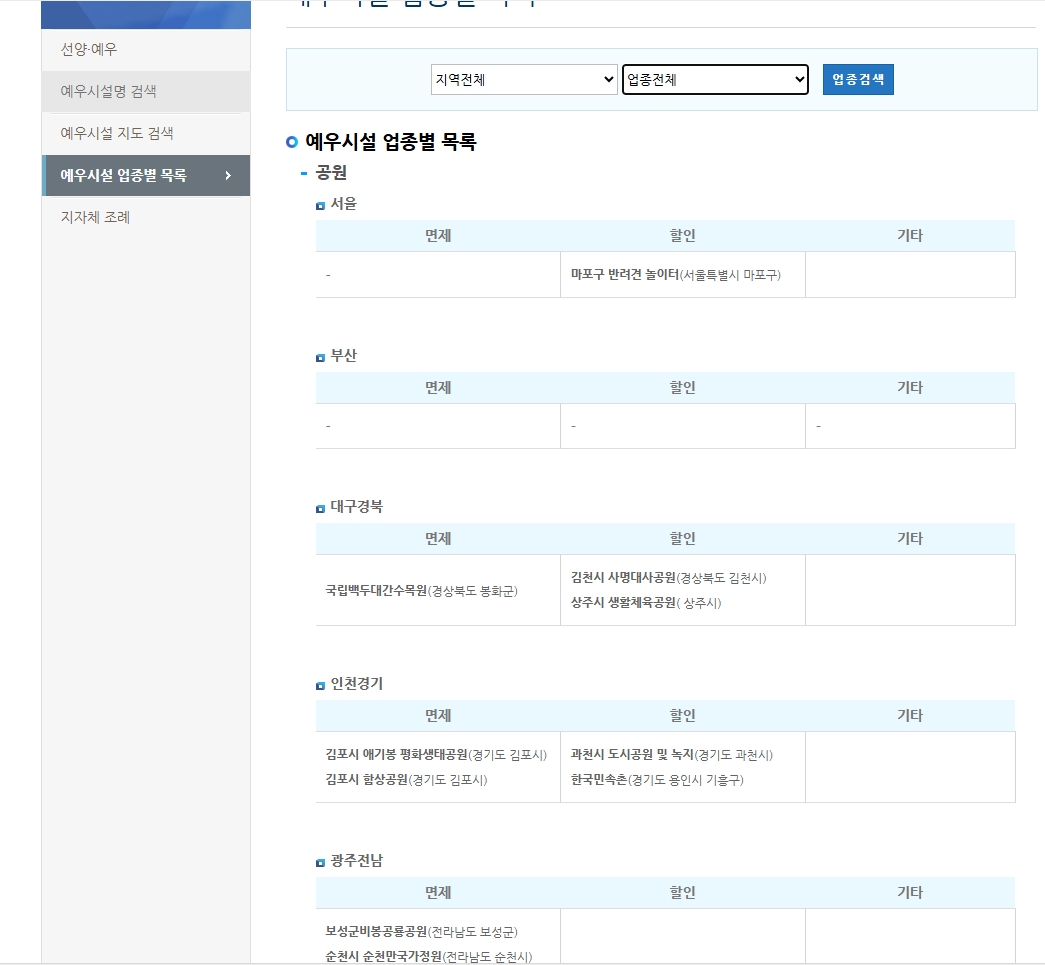Click the square bullet icon next to 부산
The height and width of the screenshot is (965, 1045).
coord(321,353)
